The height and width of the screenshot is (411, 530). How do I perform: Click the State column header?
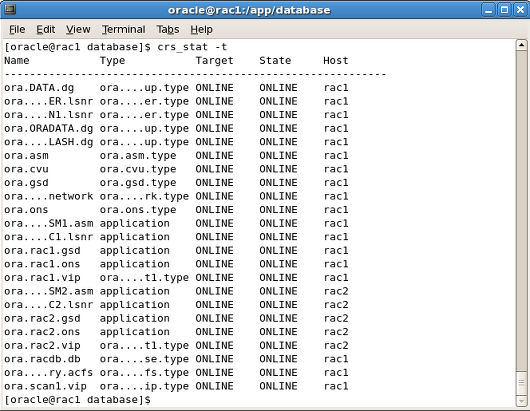click(x=275, y=61)
